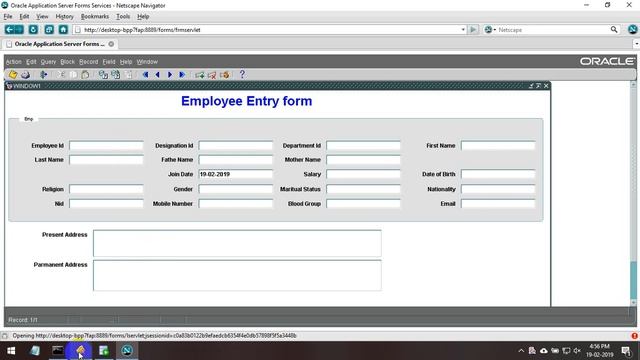Click the Nationality input field
This screenshot has height=360, width=640.
coord(498,189)
